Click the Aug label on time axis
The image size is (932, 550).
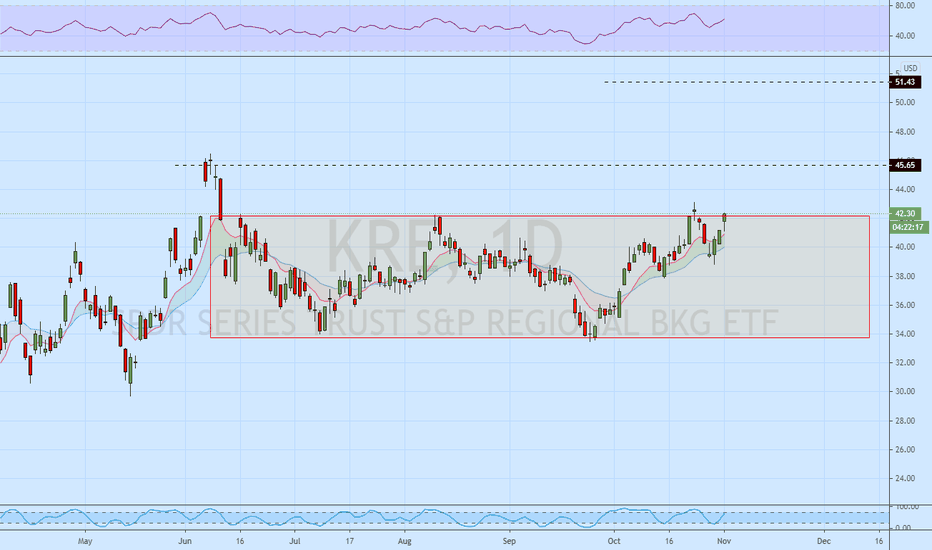(405, 541)
